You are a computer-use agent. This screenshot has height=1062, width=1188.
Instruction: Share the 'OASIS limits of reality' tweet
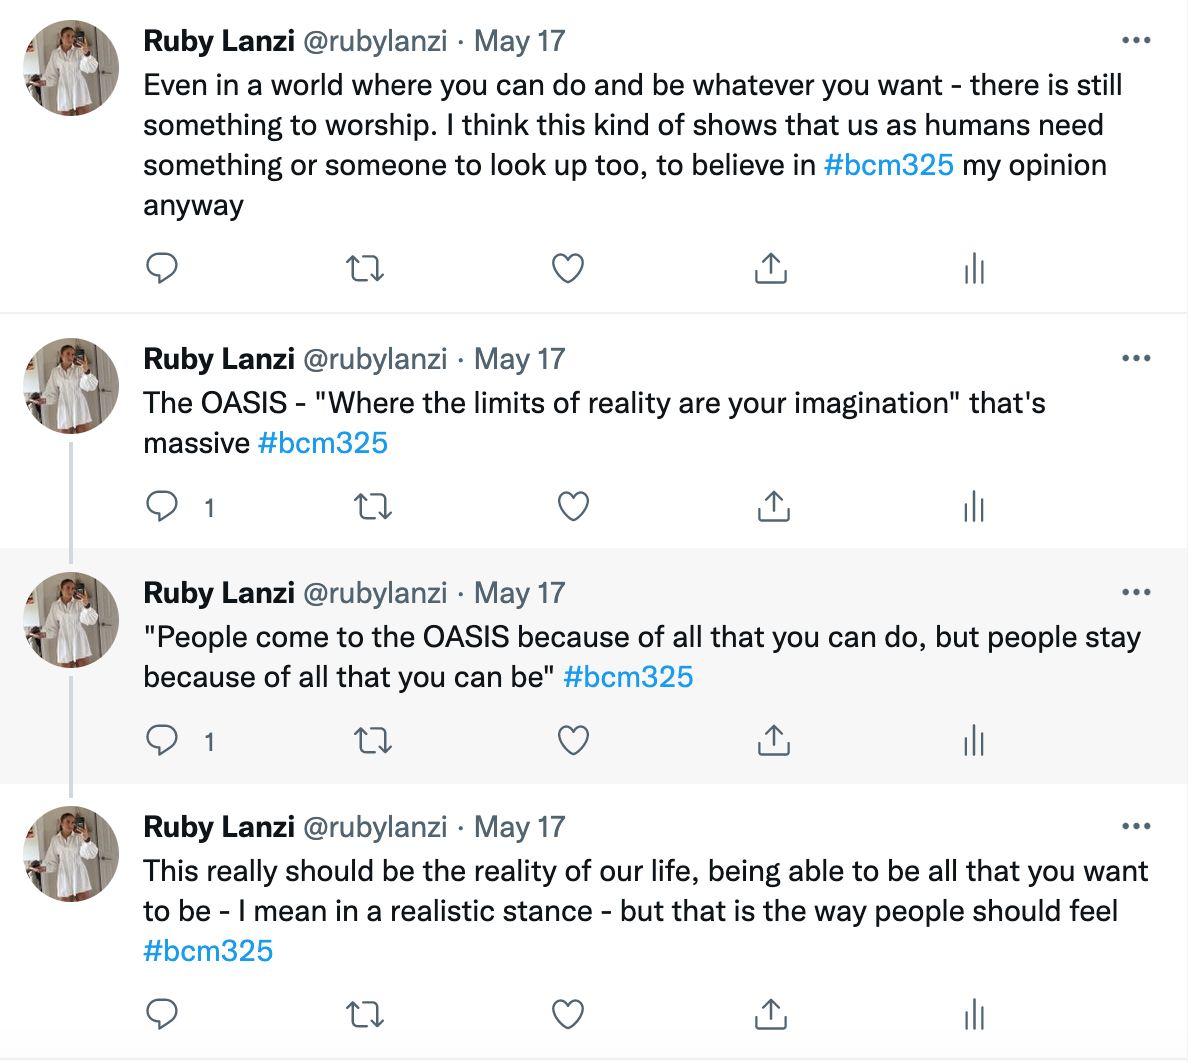(x=773, y=507)
